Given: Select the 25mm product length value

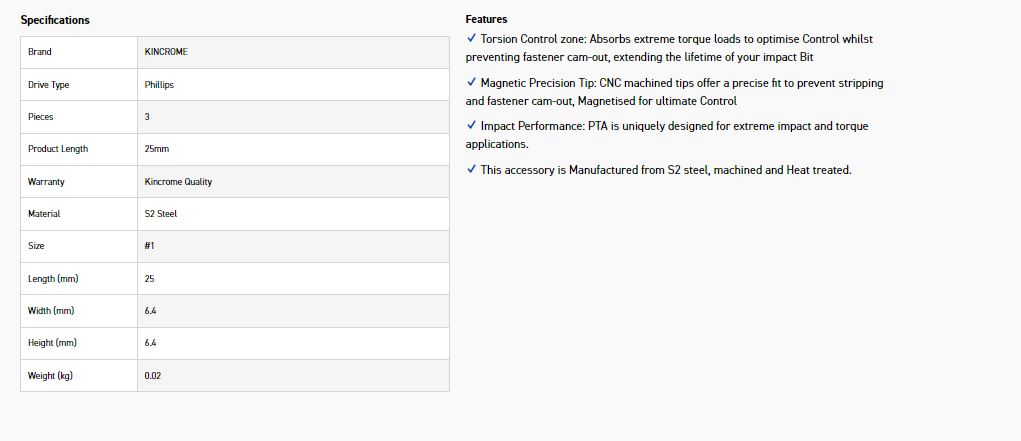Looking at the screenshot, I should tap(157, 149).
